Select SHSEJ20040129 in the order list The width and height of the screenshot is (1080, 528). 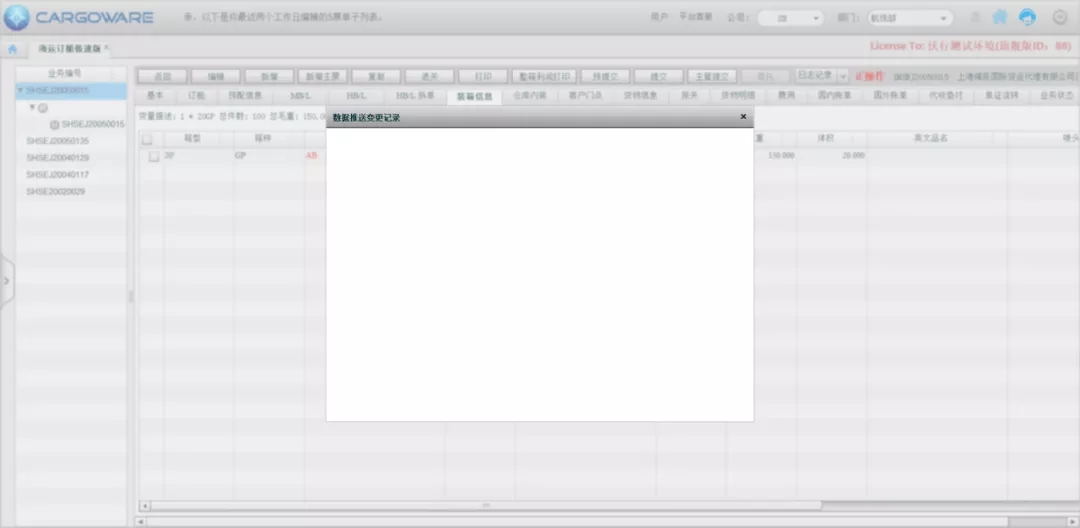57,158
